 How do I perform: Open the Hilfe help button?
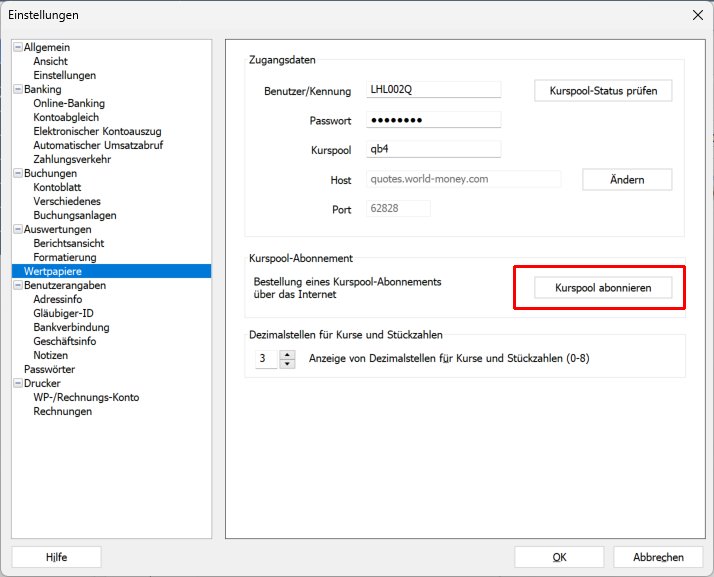[56, 557]
